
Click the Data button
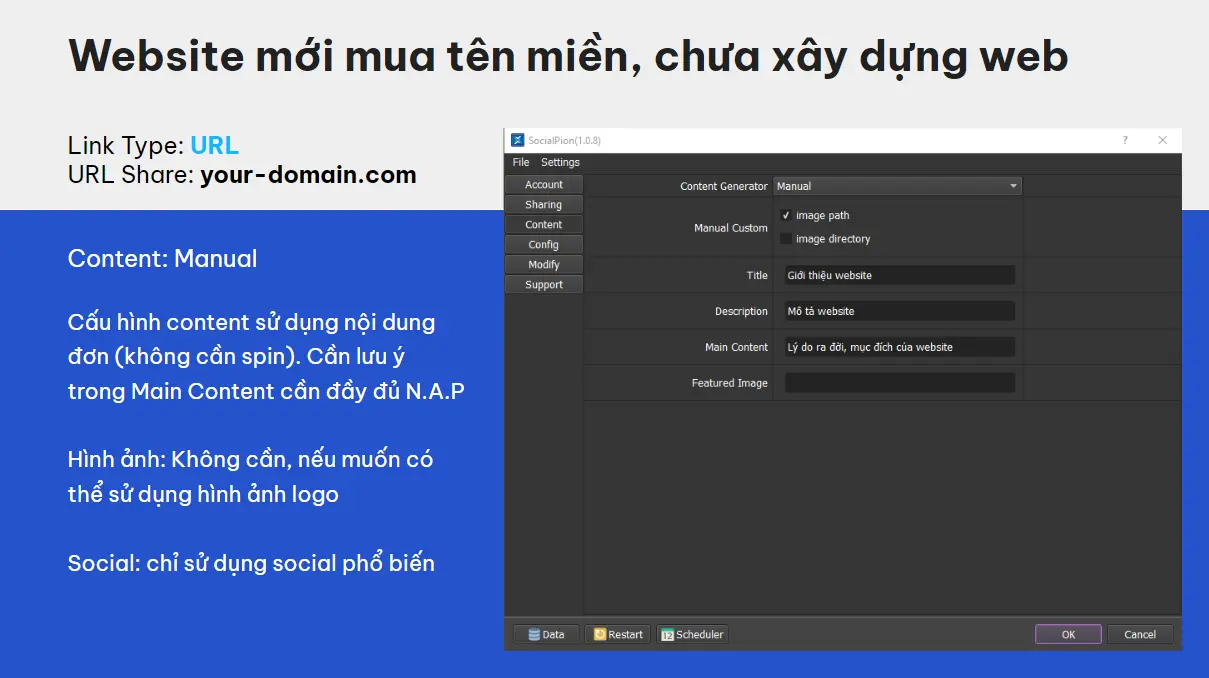tap(546, 634)
